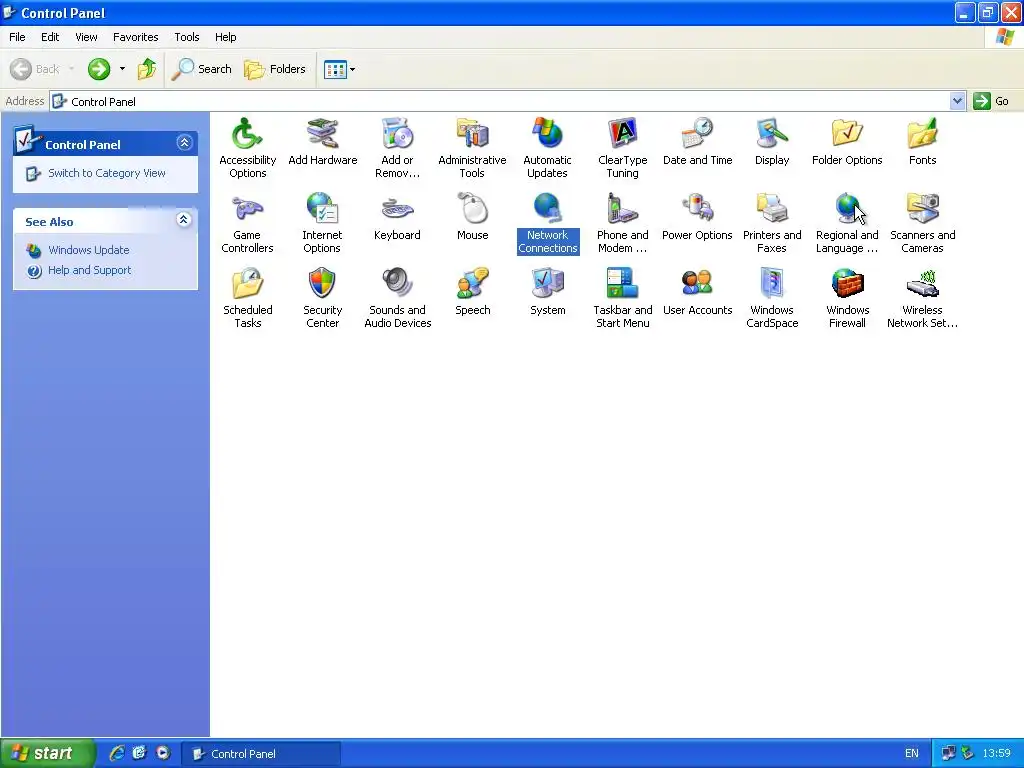The height and width of the screenshot is (768, 1024).
Task: Open the Address bar dropdown arrow
Action: [957, 101]
